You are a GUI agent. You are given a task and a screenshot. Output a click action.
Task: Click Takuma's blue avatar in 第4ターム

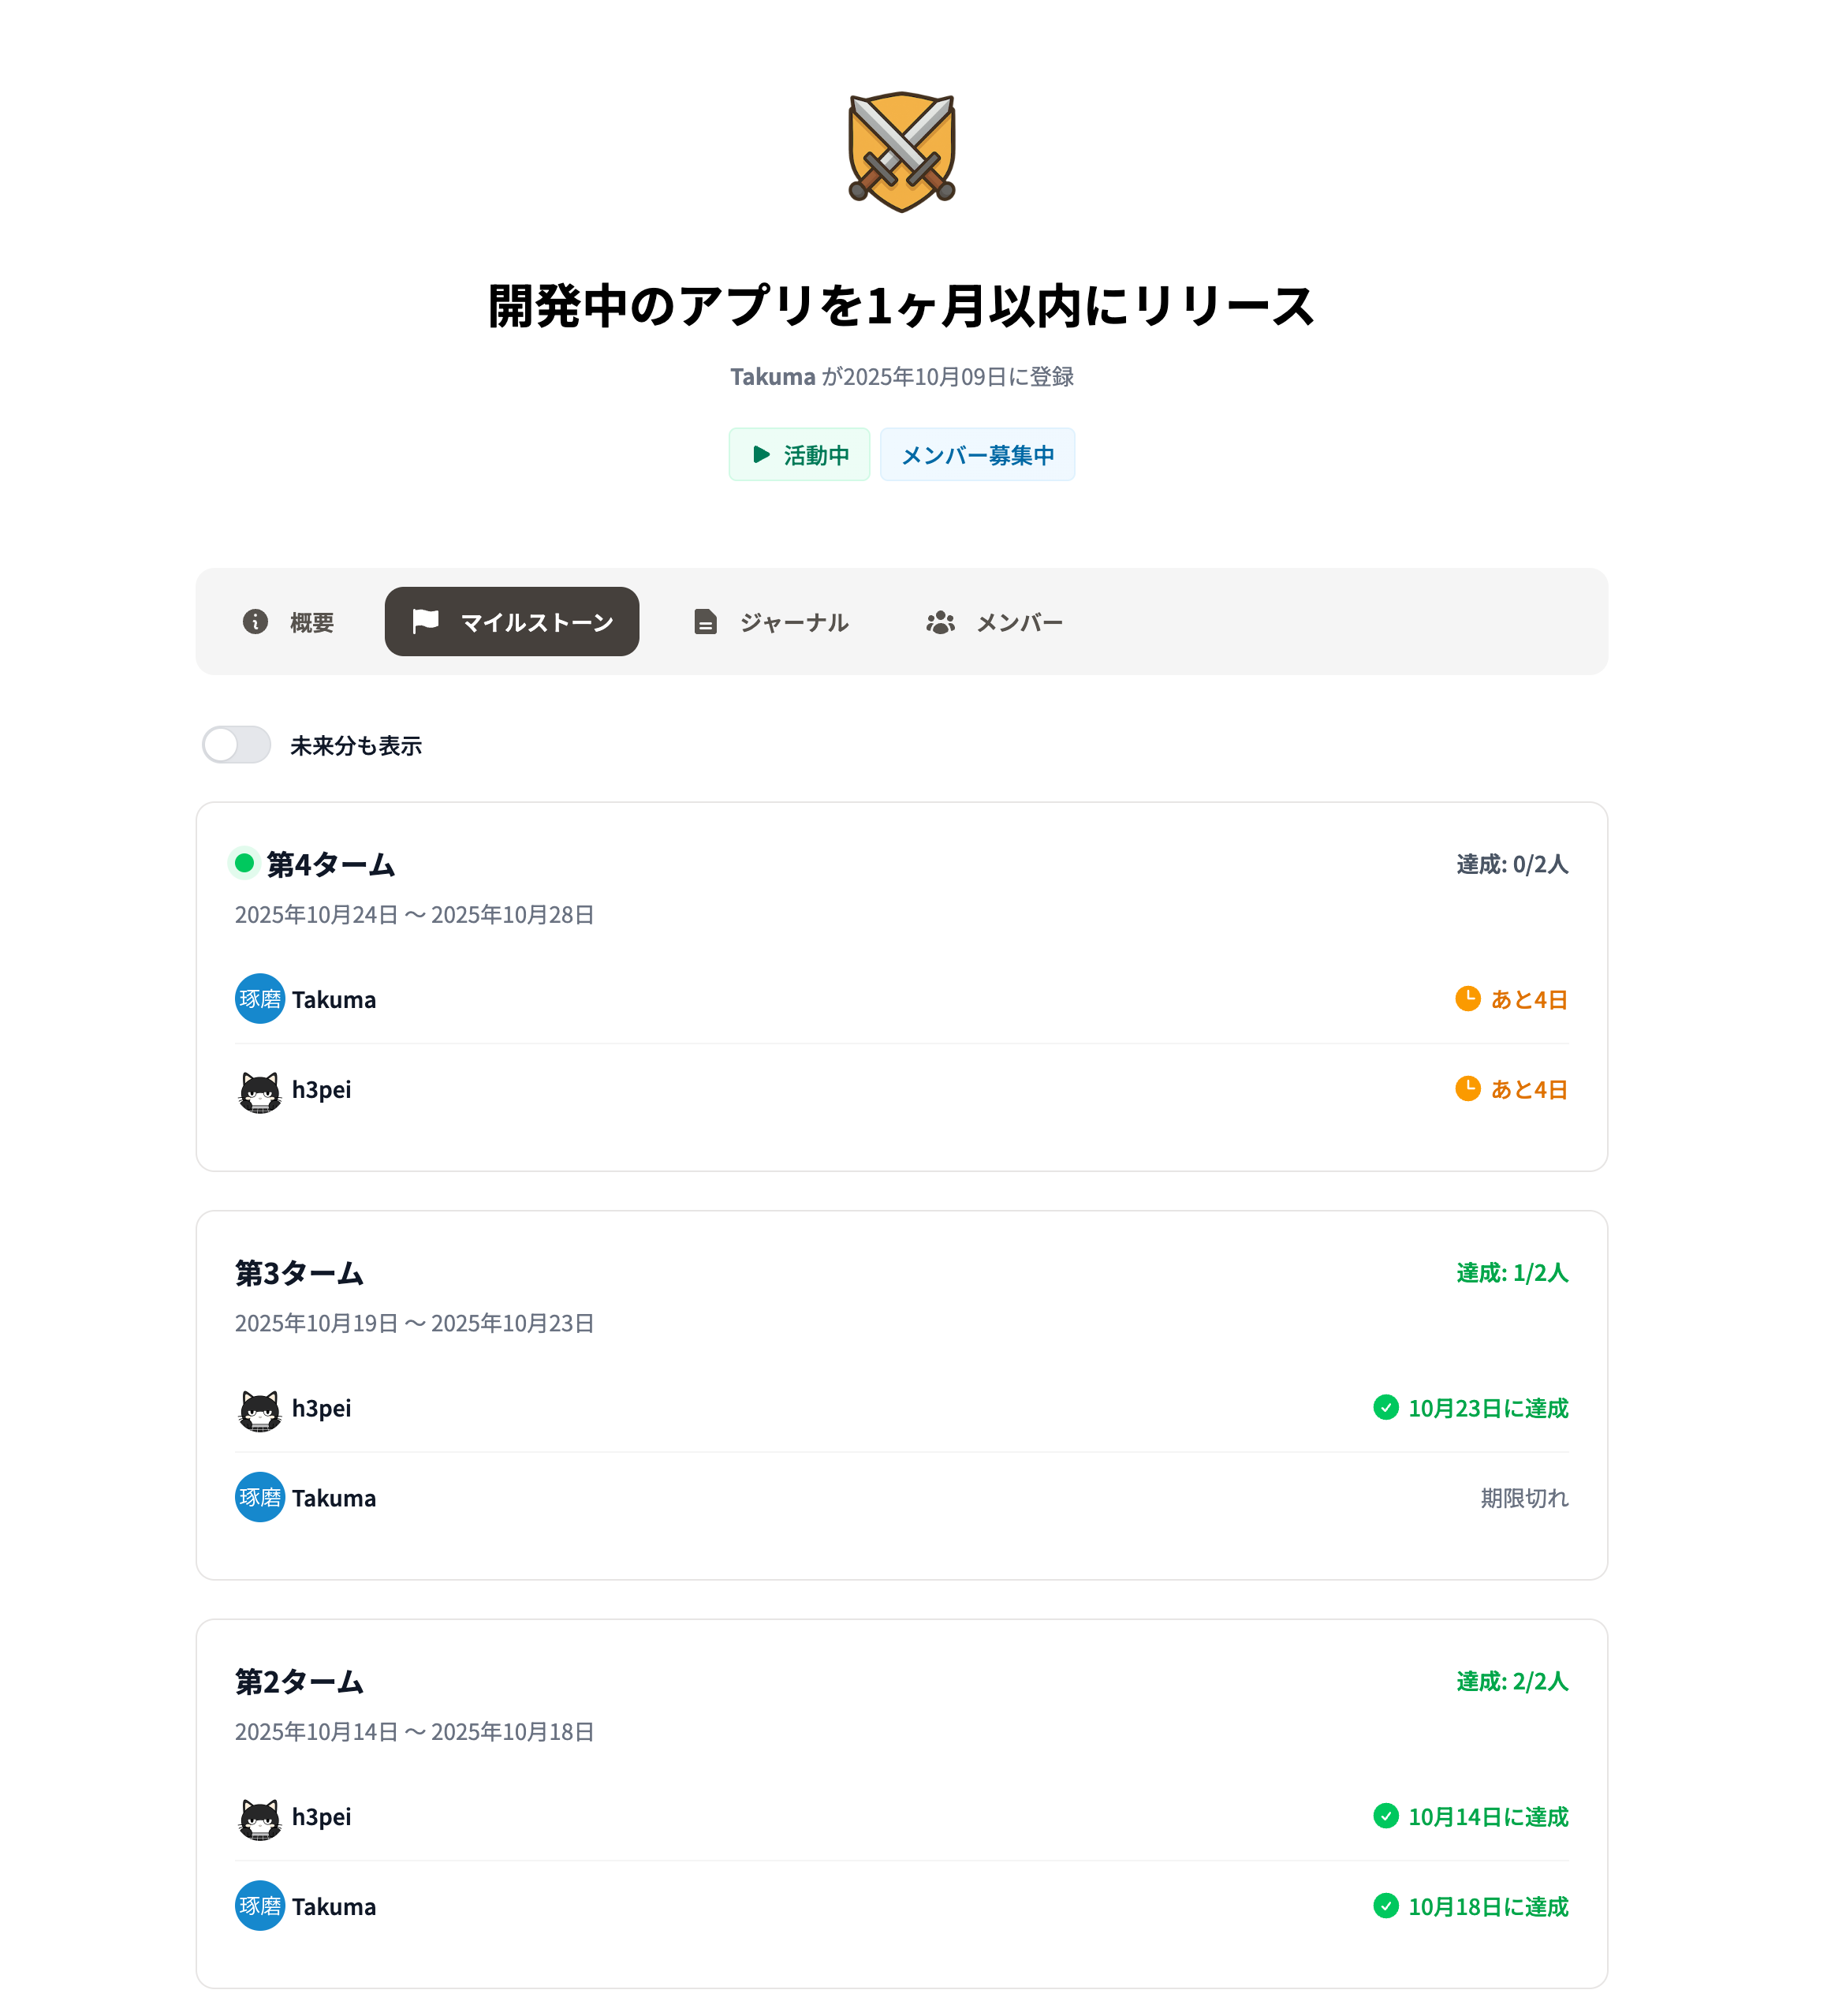point(259,998)
